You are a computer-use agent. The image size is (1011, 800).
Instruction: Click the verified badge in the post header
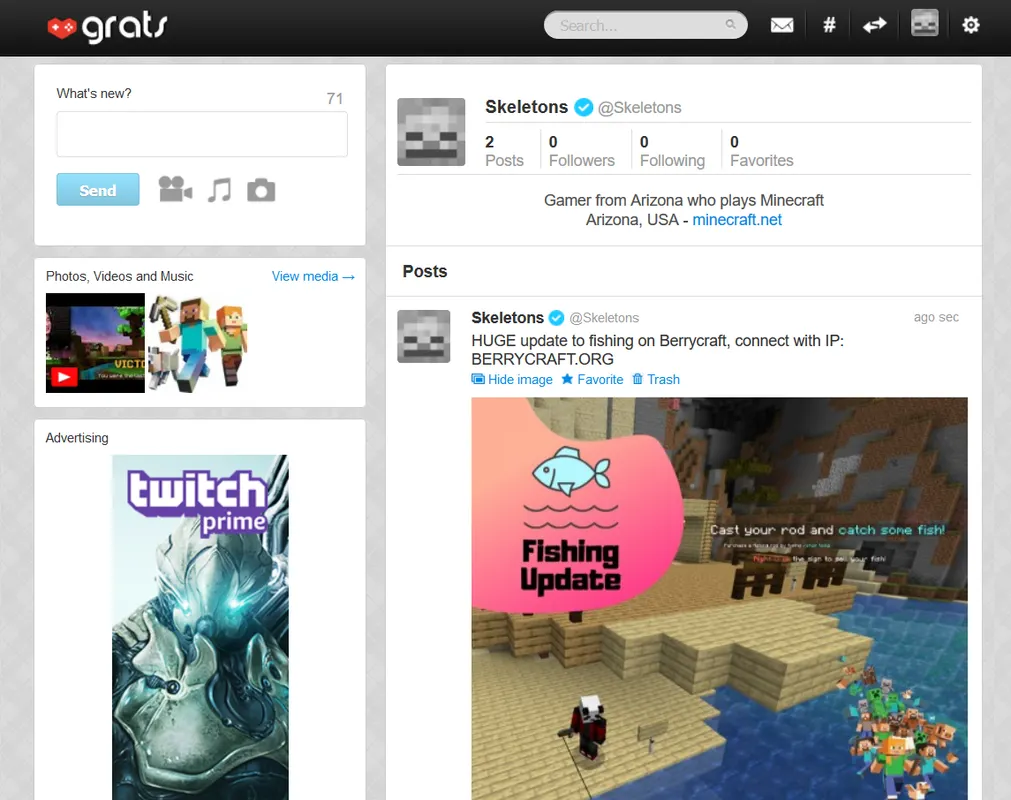click(x=556, y=318)
